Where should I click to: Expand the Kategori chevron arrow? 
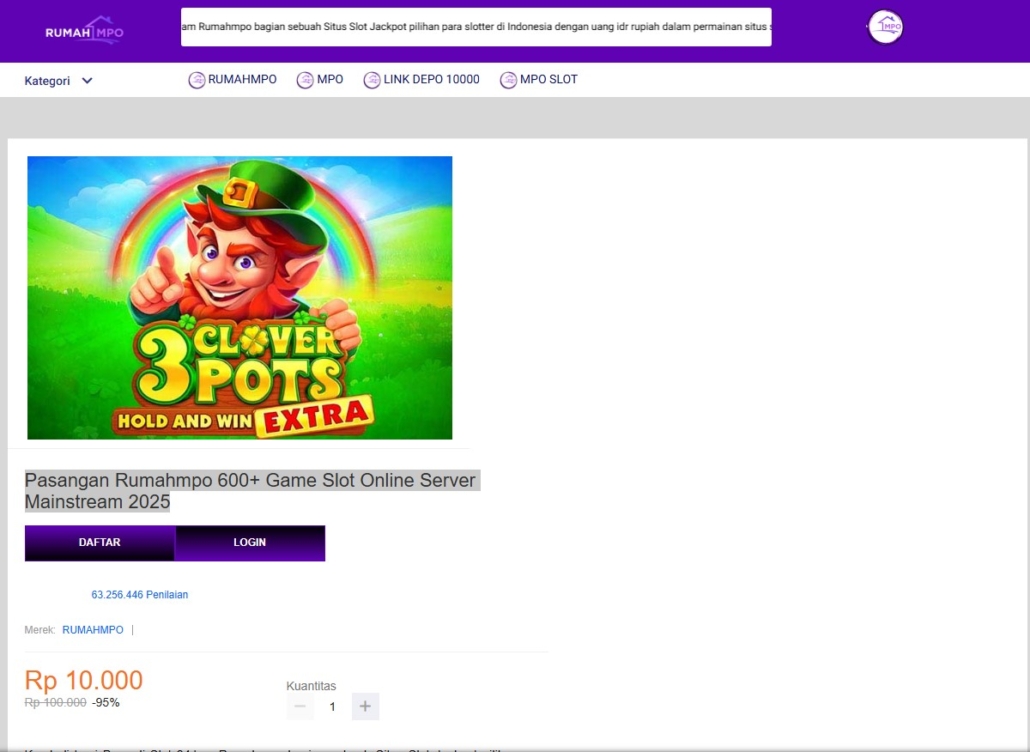click(x=87, y=81)
